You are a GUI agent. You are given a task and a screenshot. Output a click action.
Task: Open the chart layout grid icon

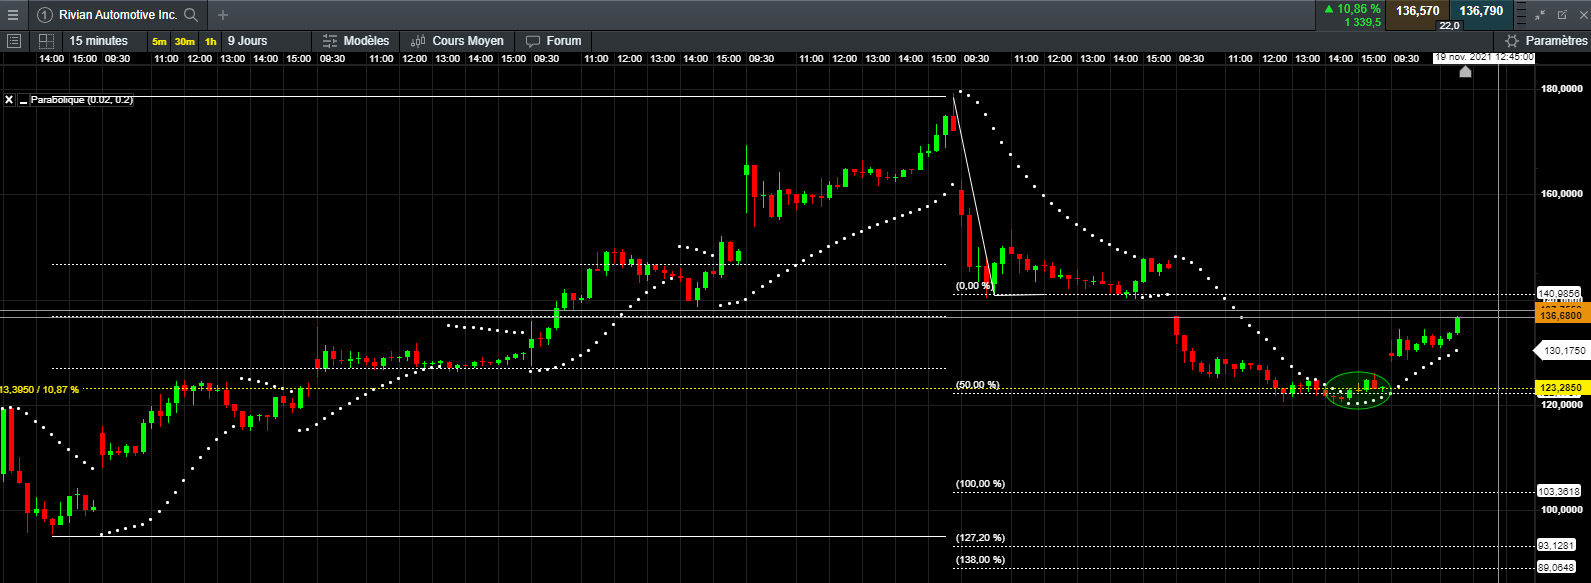click(x=46, y=41)
